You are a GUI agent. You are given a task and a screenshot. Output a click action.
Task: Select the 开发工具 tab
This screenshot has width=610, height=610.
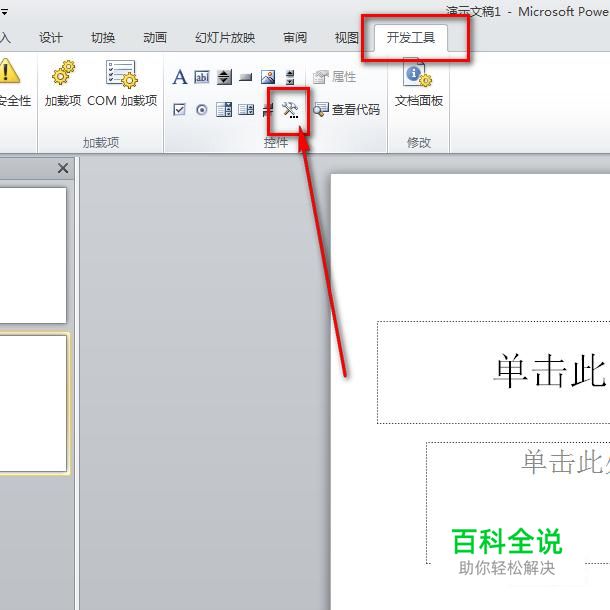click(x=411, y=38)
